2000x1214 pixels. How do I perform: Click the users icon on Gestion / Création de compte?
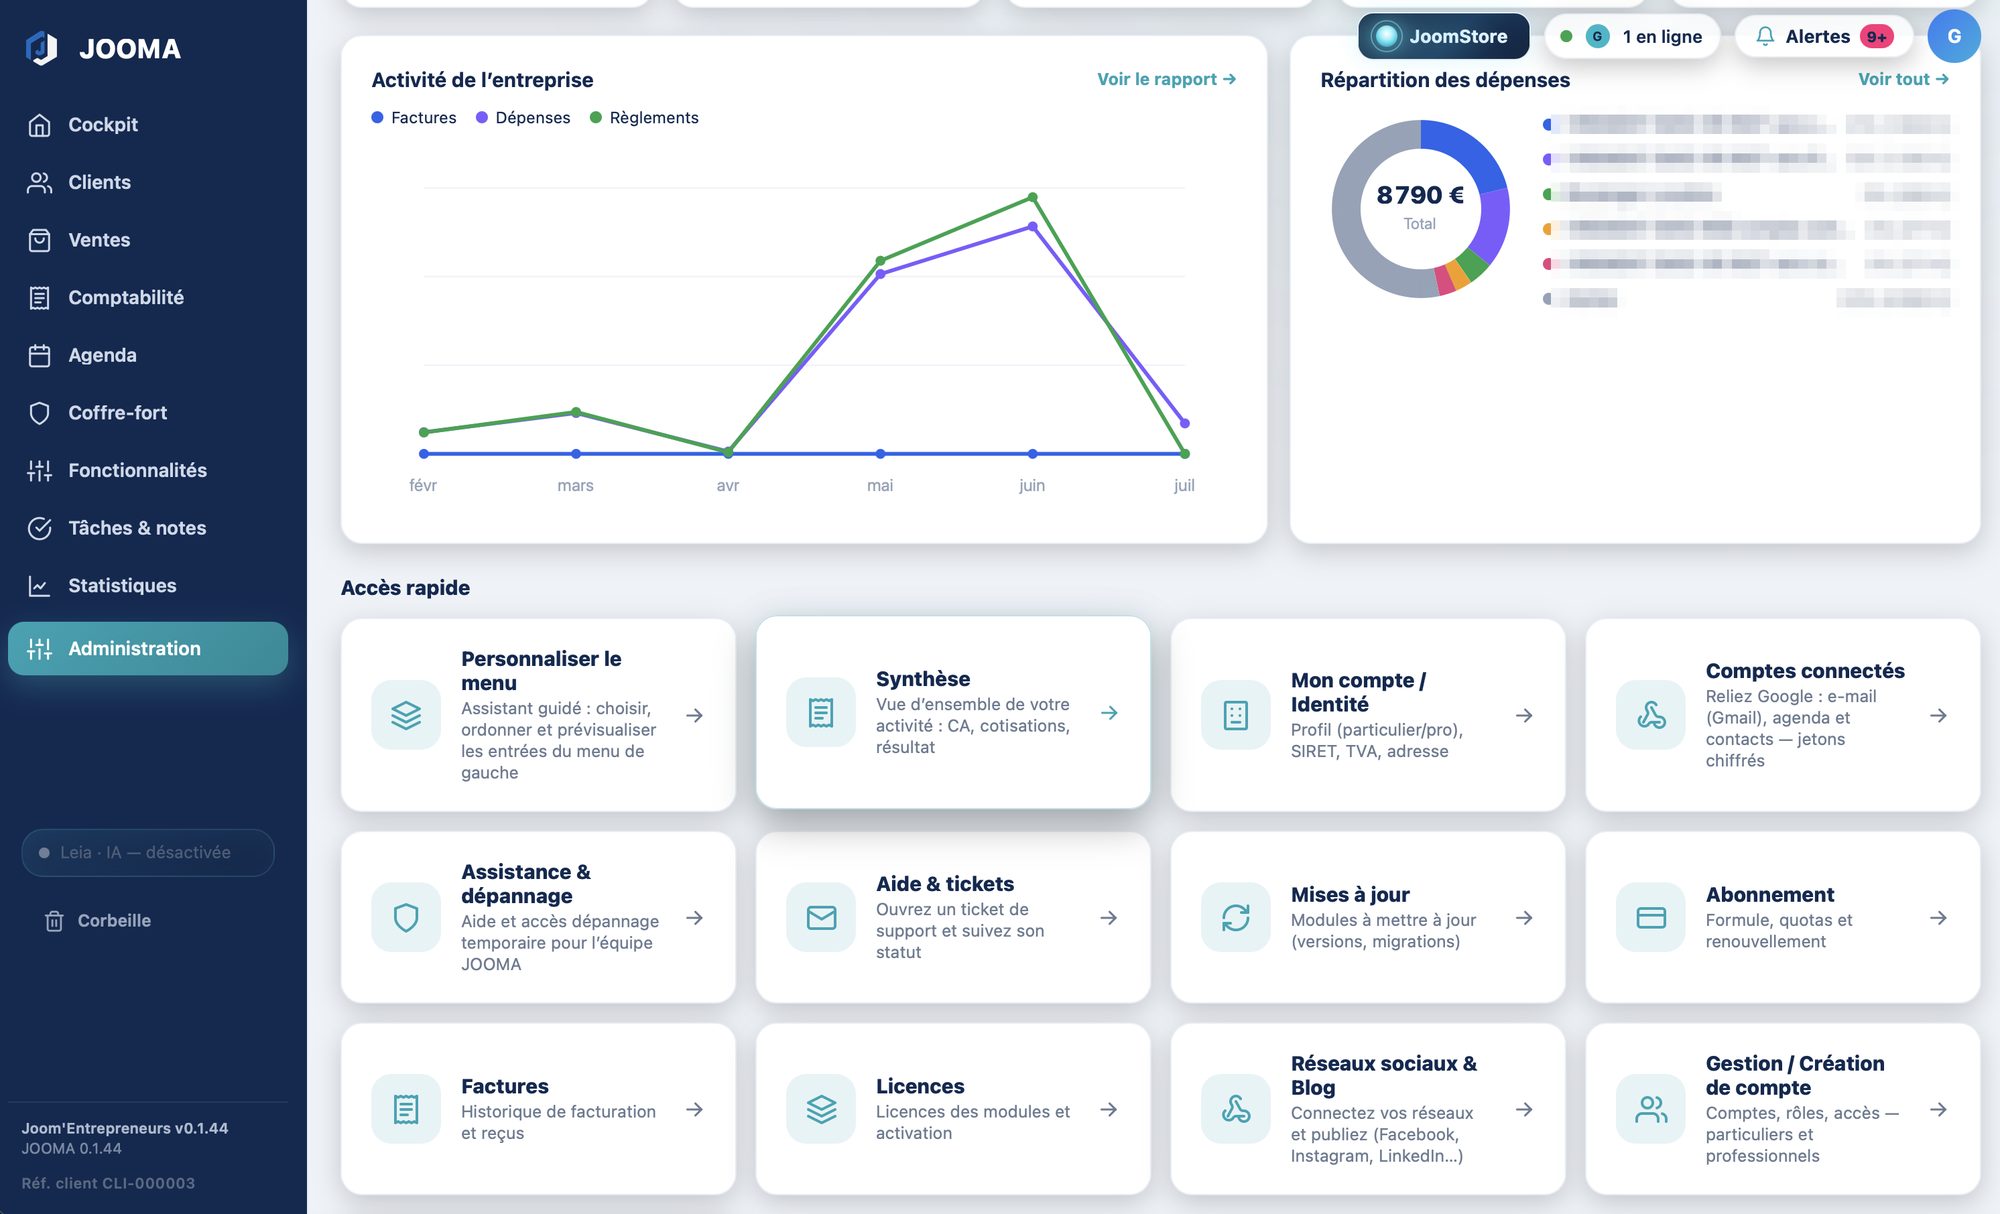click(1651, 1109)
